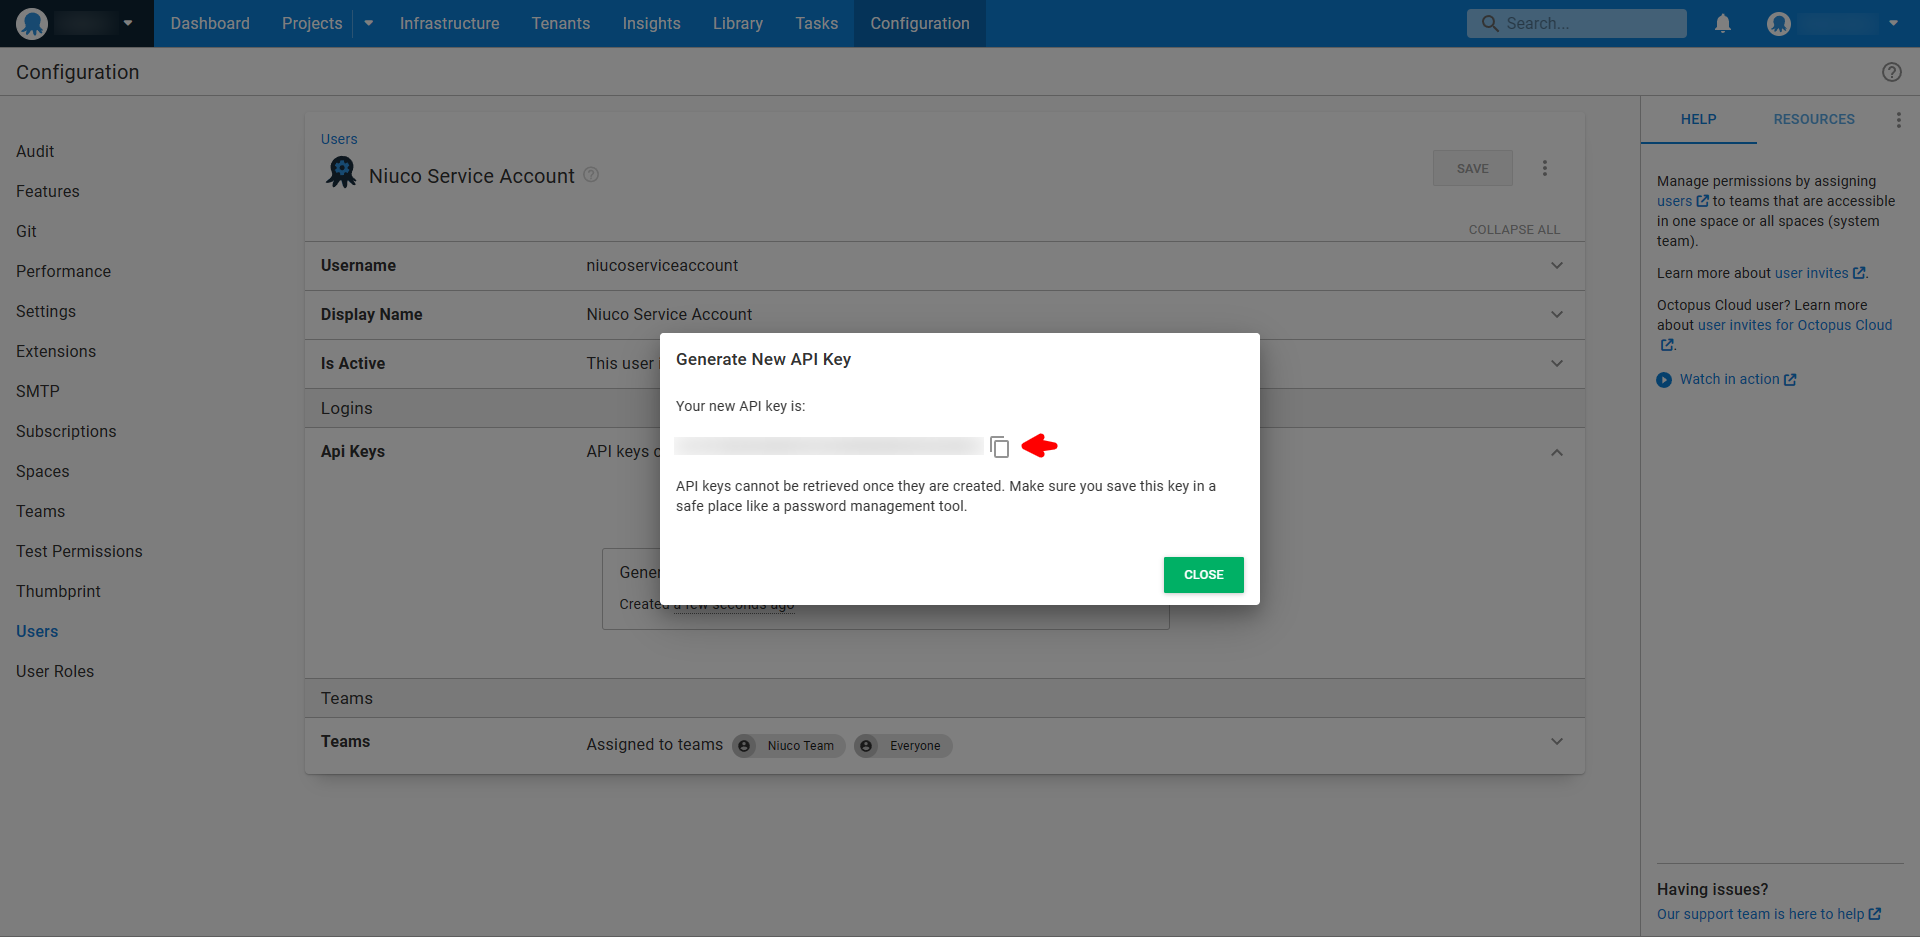Select User Roles in the sidebar
This screenshot has height=937, width=1920.
tap(55, 671)
